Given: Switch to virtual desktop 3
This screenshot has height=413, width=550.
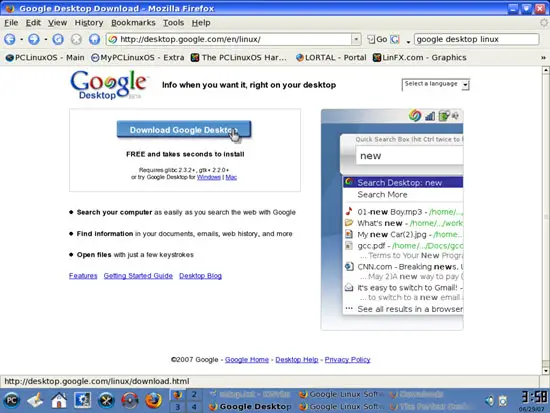Looking at the screenshot, I should [178, 407].
